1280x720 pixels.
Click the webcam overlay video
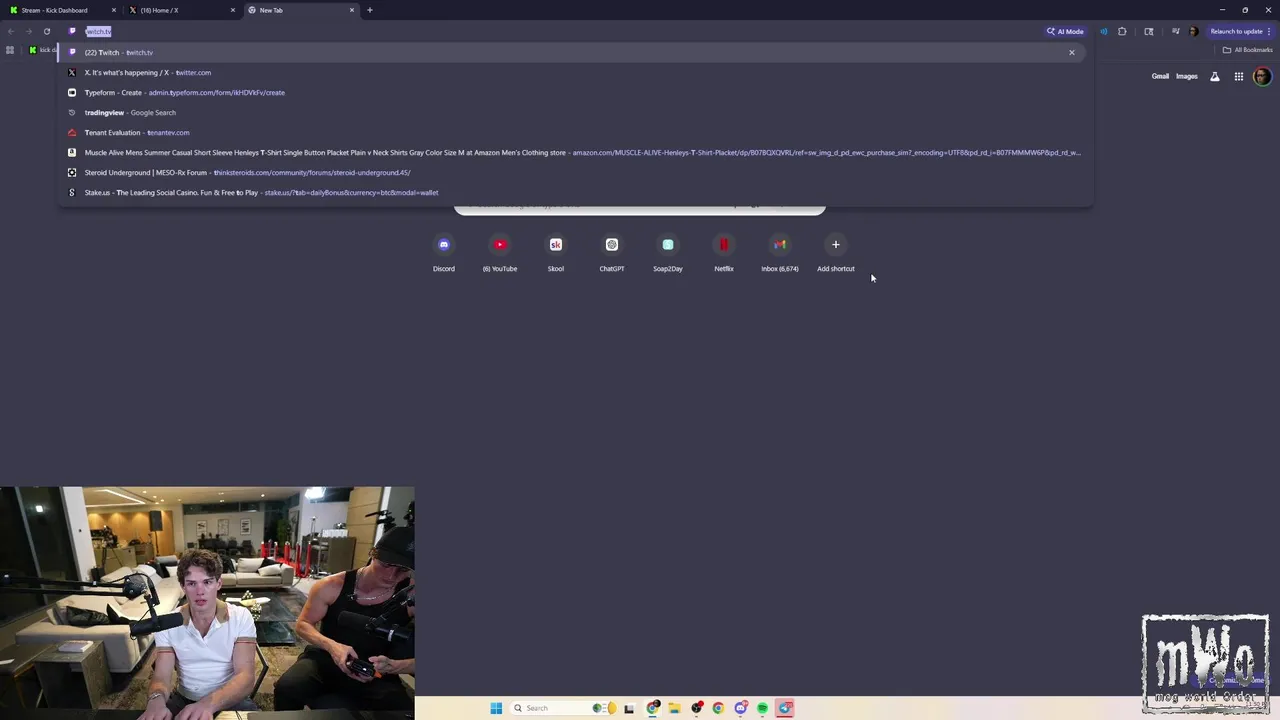[x=207, y=603]
